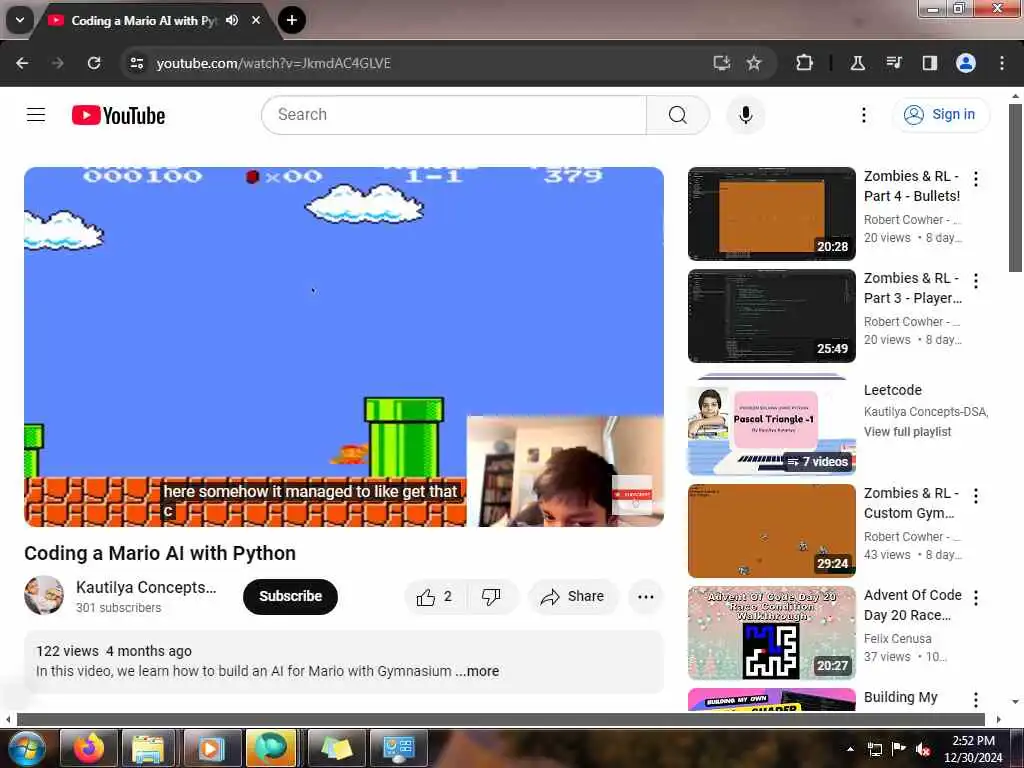The height and width of the screenshot is (768, 1024).
Task: Open options menu for Building My video
Action: [x=976, y=699]
